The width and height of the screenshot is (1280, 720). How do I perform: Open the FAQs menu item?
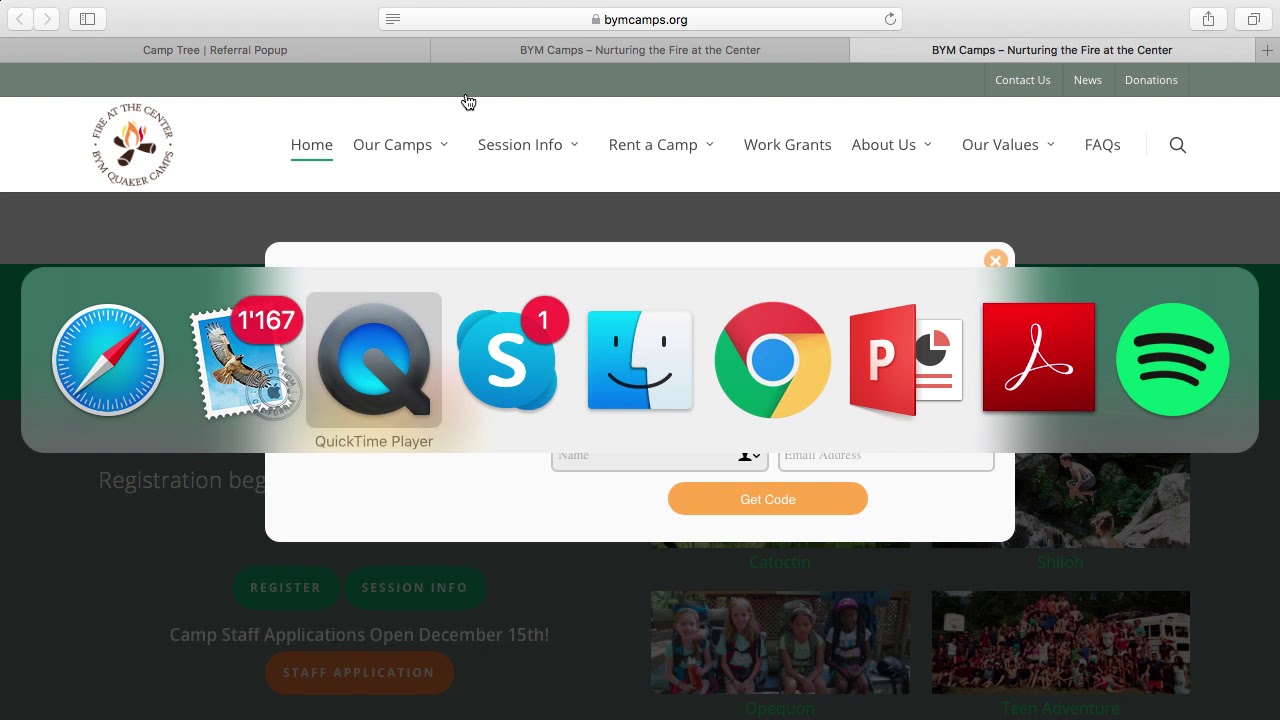[x=1102, y=145]
